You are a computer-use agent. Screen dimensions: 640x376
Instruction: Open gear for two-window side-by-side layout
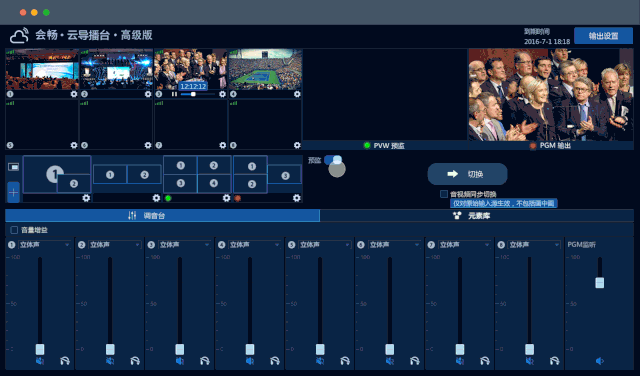[x=156, y=198]
